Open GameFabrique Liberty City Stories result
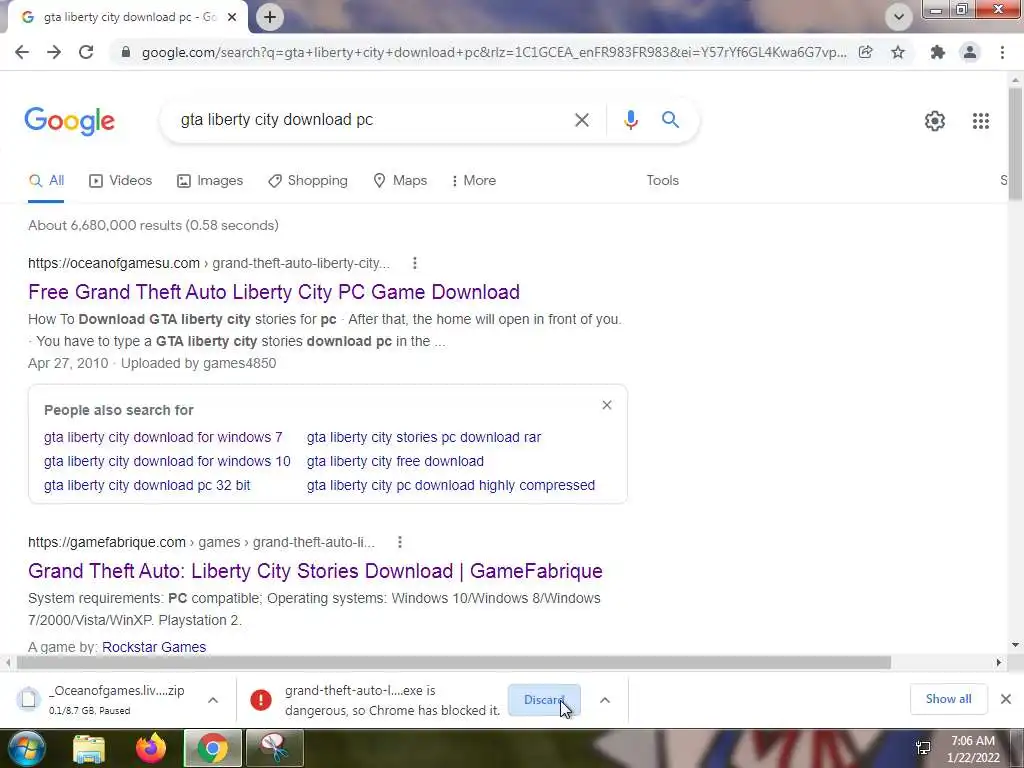1024x768 pixels. click(x=315, y=571)
